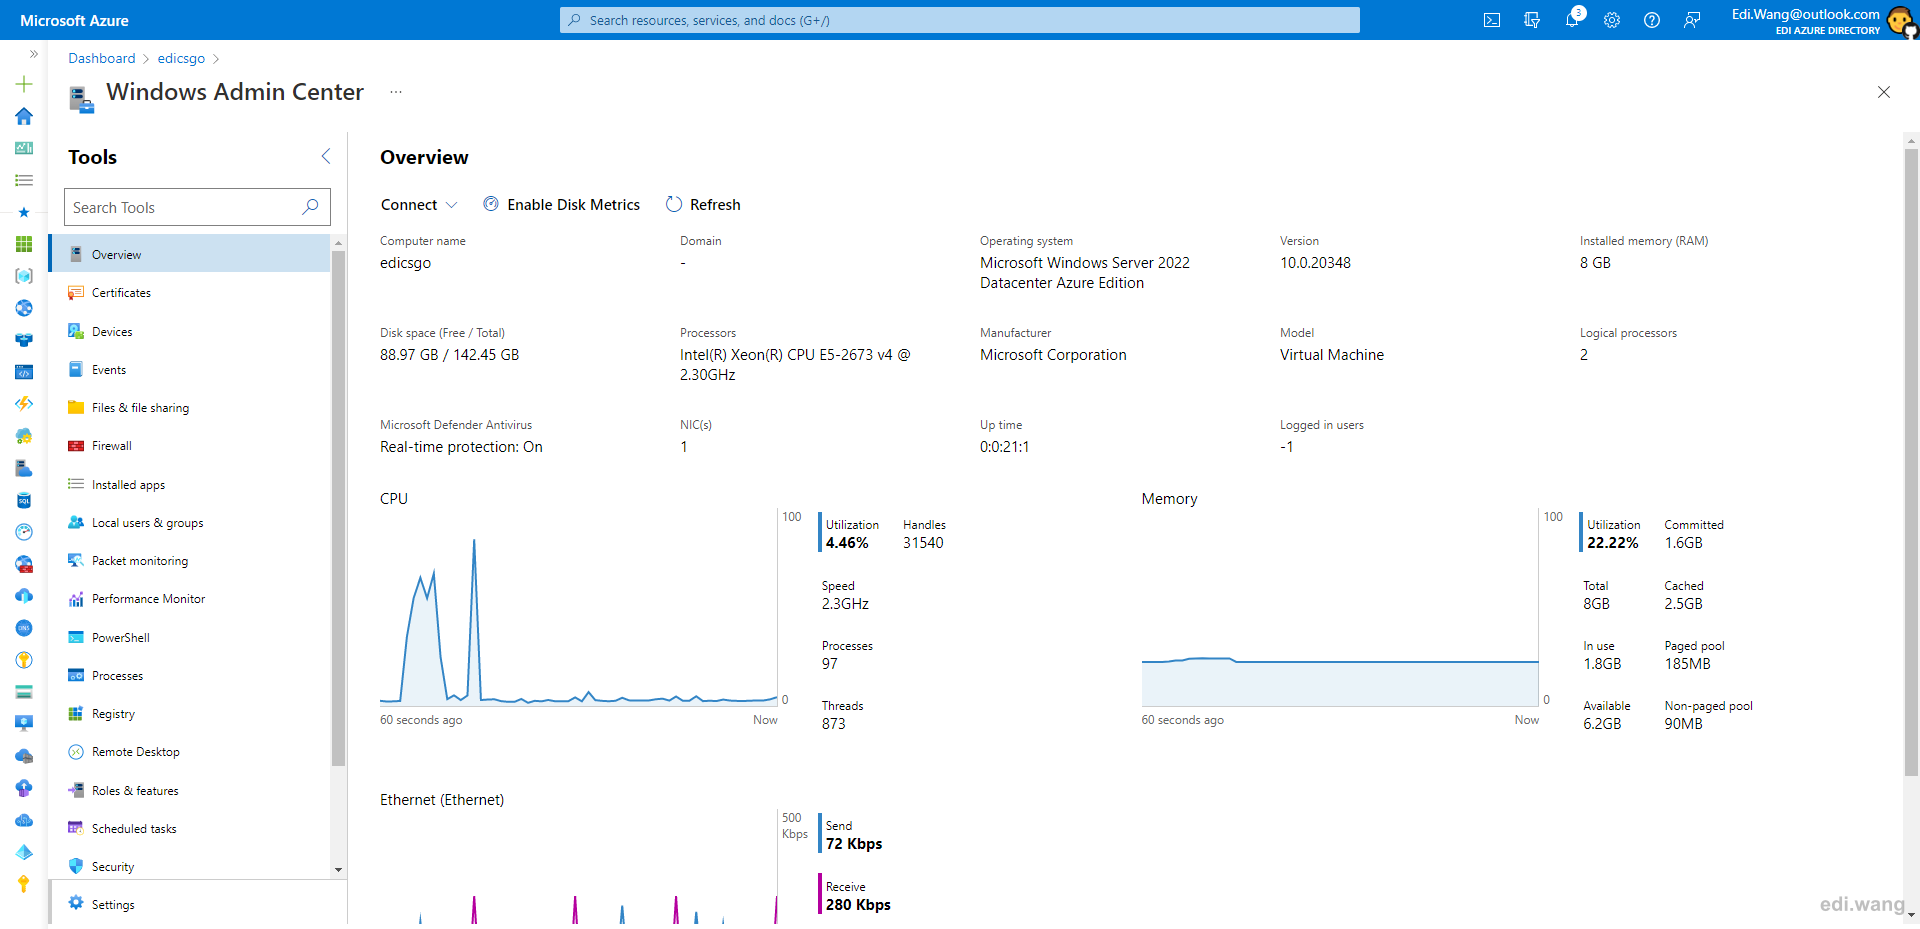Click the Registry tool icon
The image size is (1920, 929).
(76, 714)
